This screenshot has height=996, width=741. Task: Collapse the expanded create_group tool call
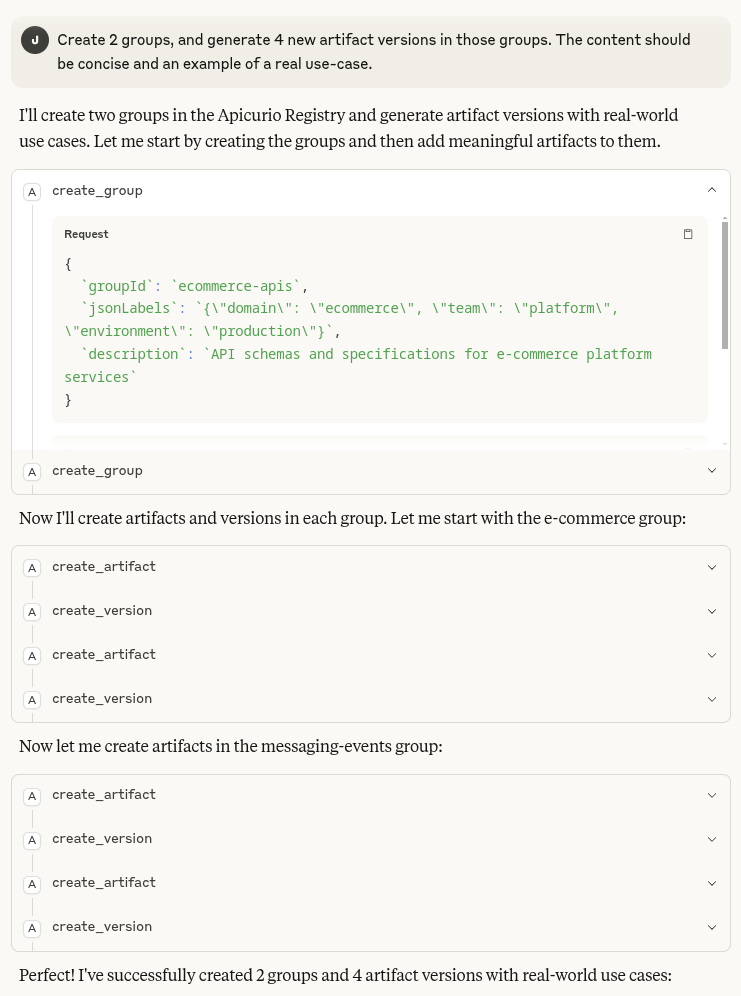pyautogui.click(x=712, y=190)
